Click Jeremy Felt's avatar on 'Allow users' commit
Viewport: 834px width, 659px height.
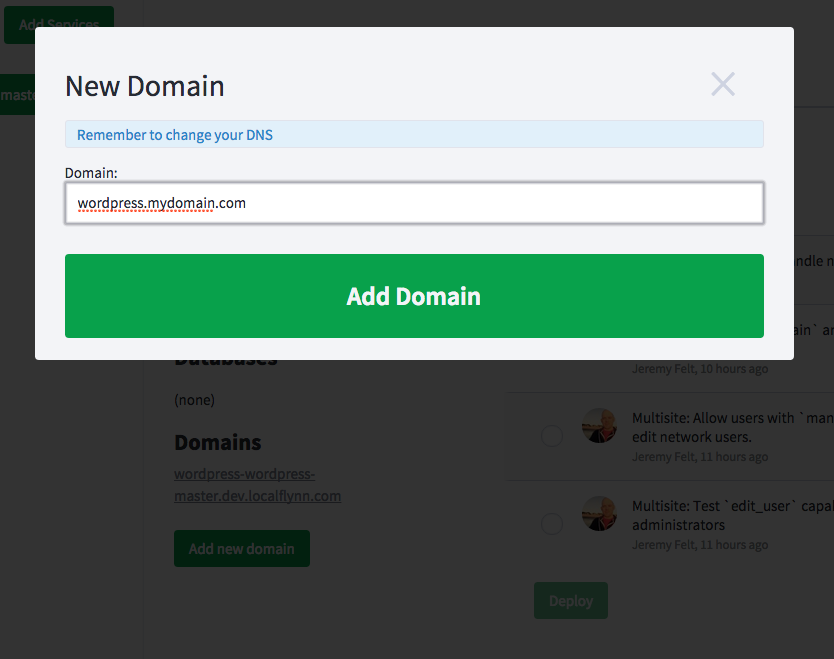point(600,426)
